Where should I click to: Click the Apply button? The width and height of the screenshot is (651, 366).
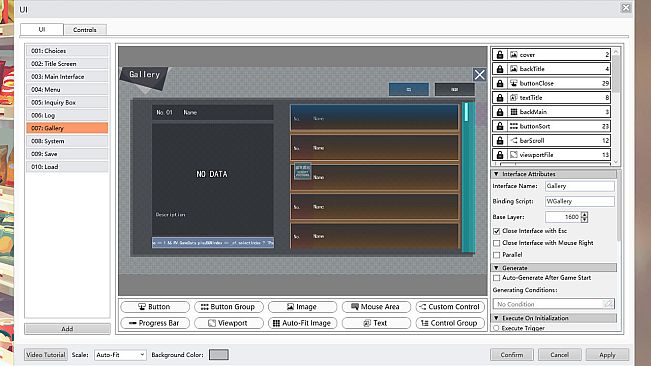(x=607, y=355)
